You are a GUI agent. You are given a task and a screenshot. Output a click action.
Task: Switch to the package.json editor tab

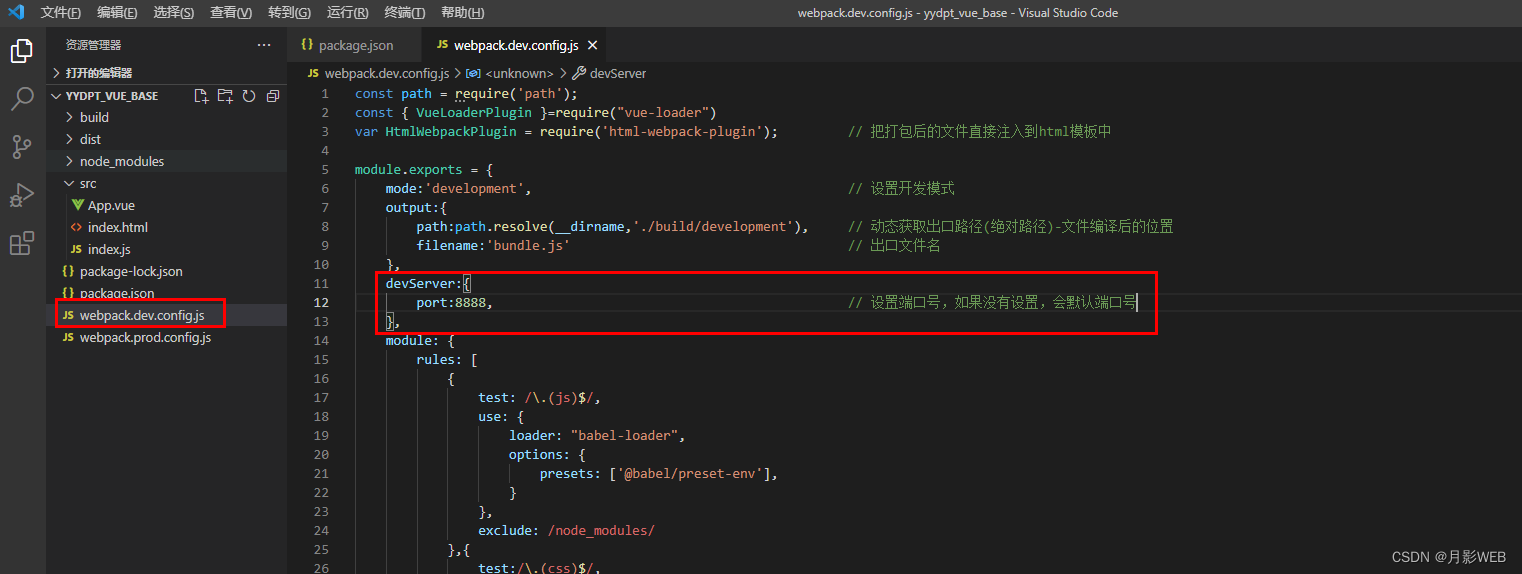click(x=355, y=45)
